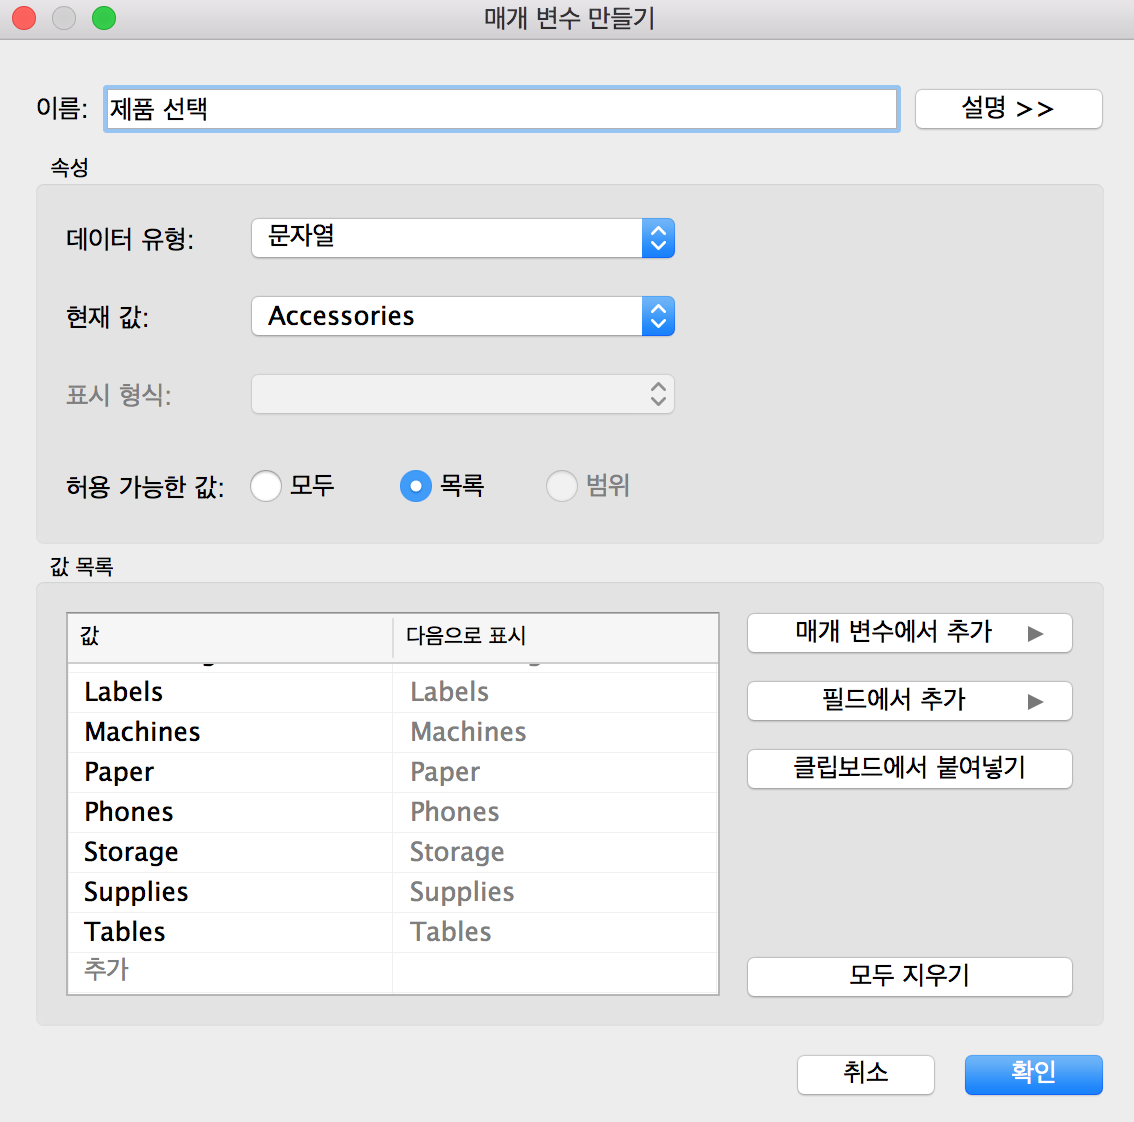Screen dimensions: 1134x1122
Task: Select the Supplies value row
Action: tap(230, 892)
